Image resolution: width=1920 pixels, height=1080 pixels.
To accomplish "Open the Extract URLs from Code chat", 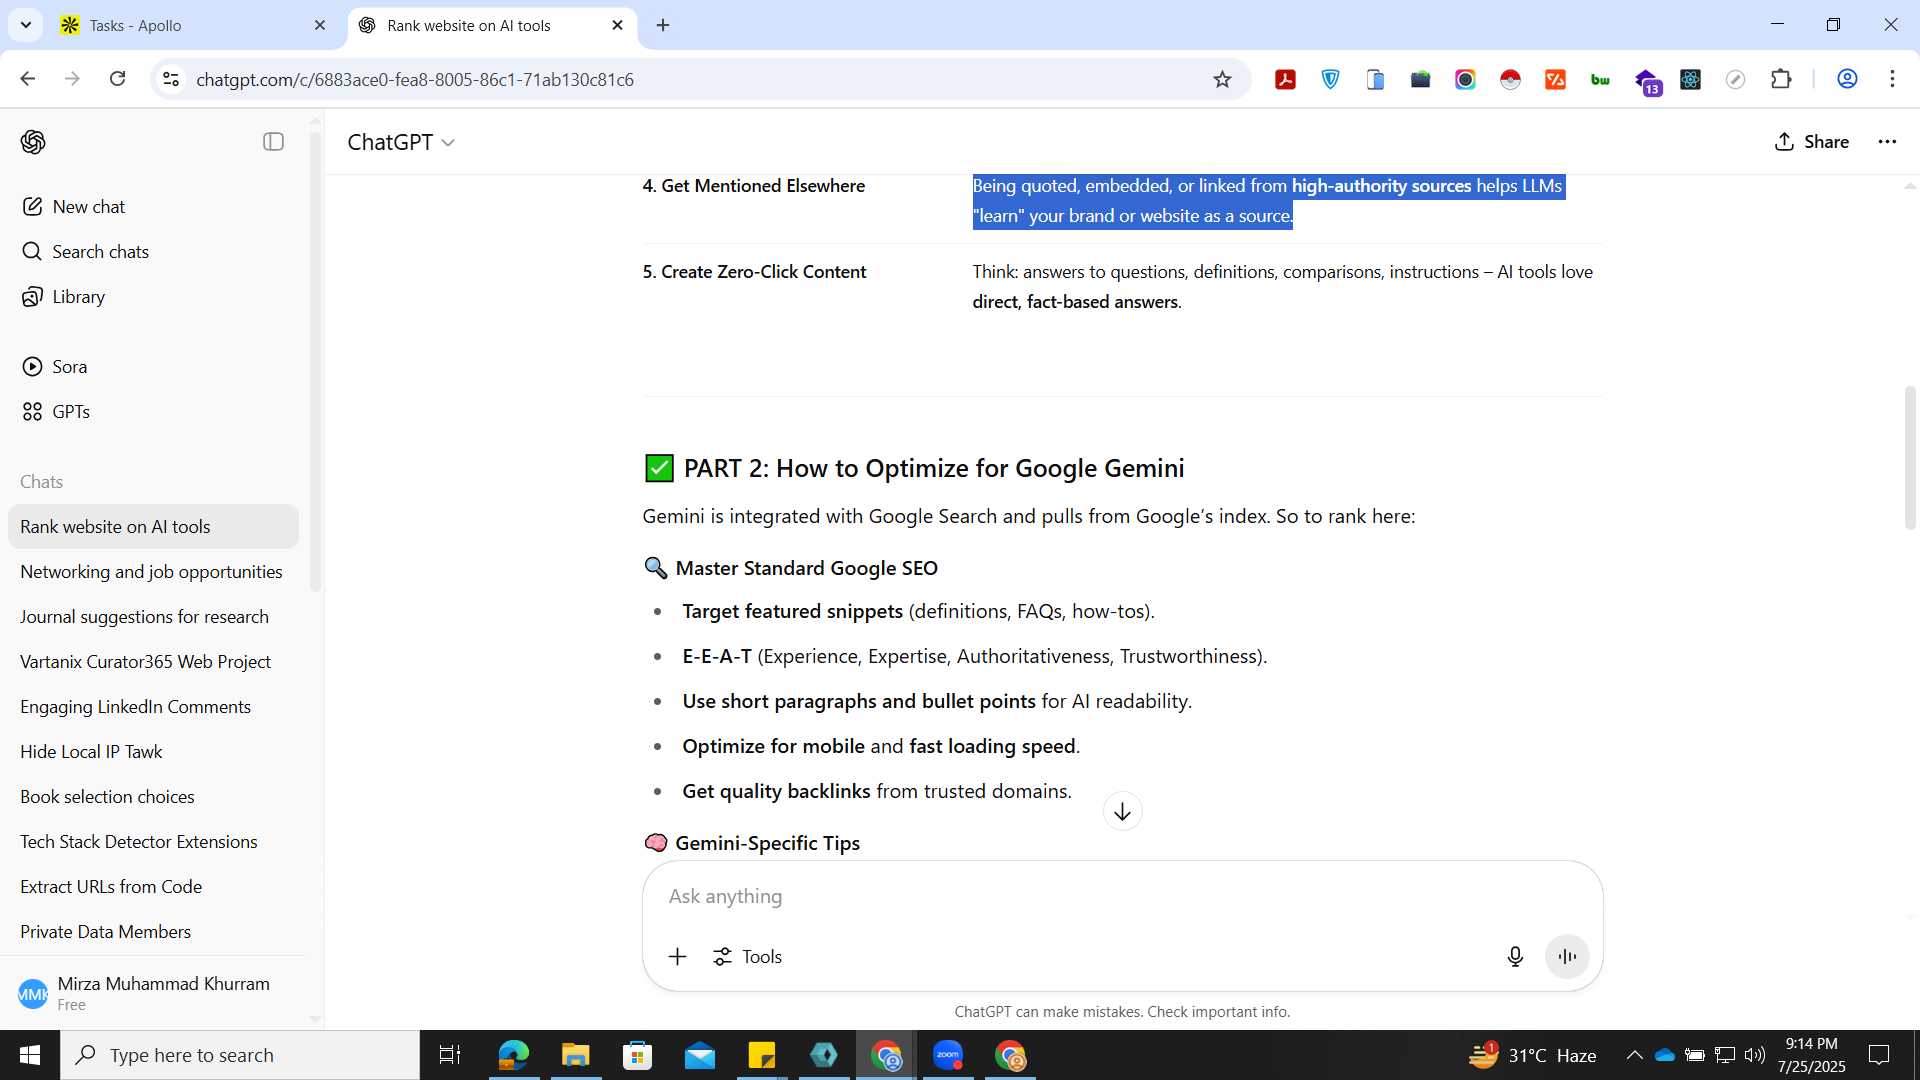I will click(153, 887).
